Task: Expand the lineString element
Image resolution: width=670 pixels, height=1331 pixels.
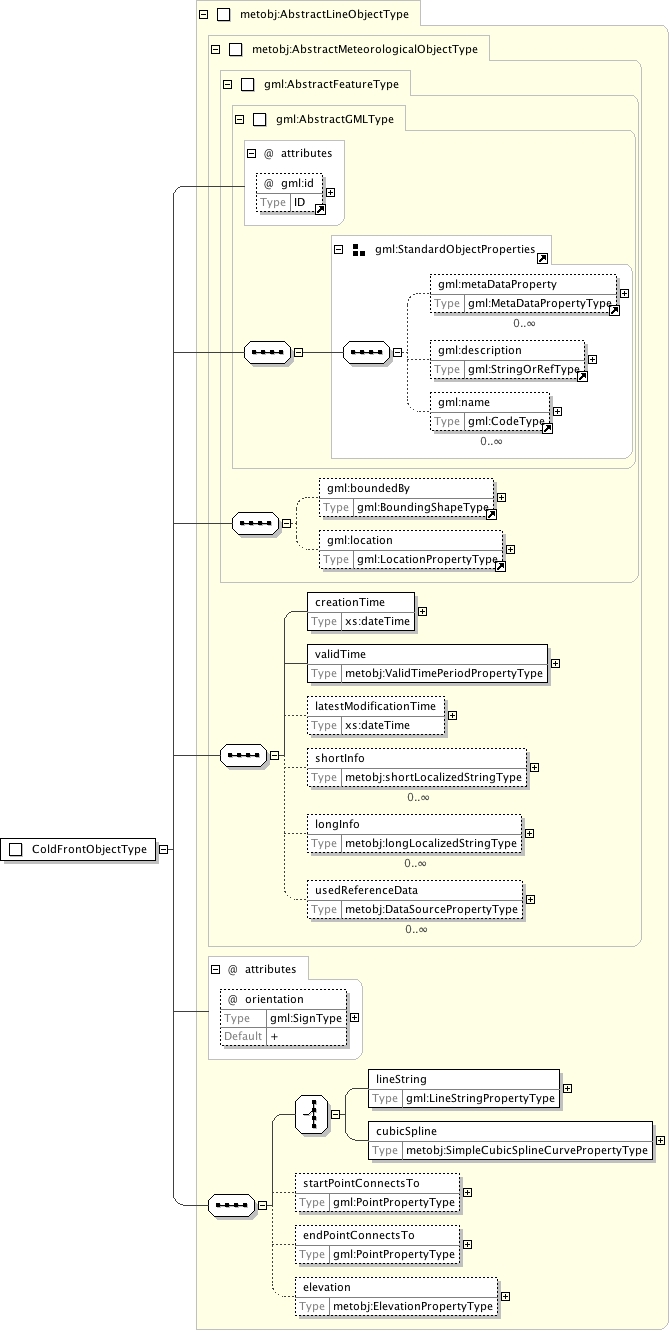Action: [567, 1088]
